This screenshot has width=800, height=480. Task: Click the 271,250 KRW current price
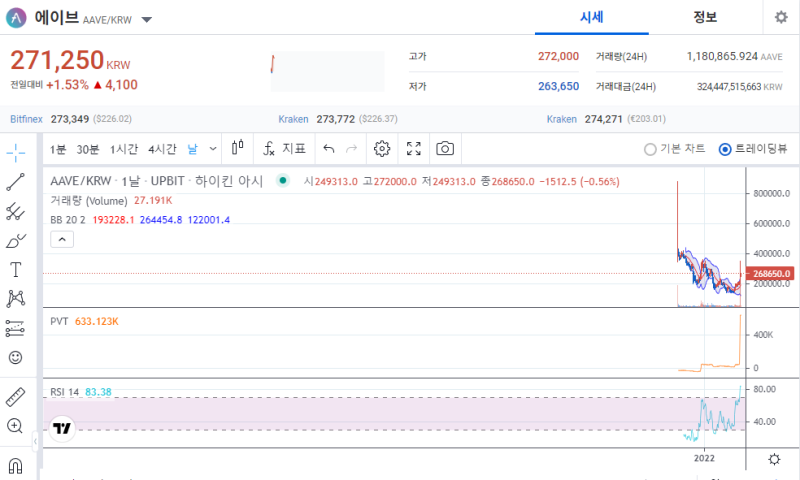coord(70,60)
